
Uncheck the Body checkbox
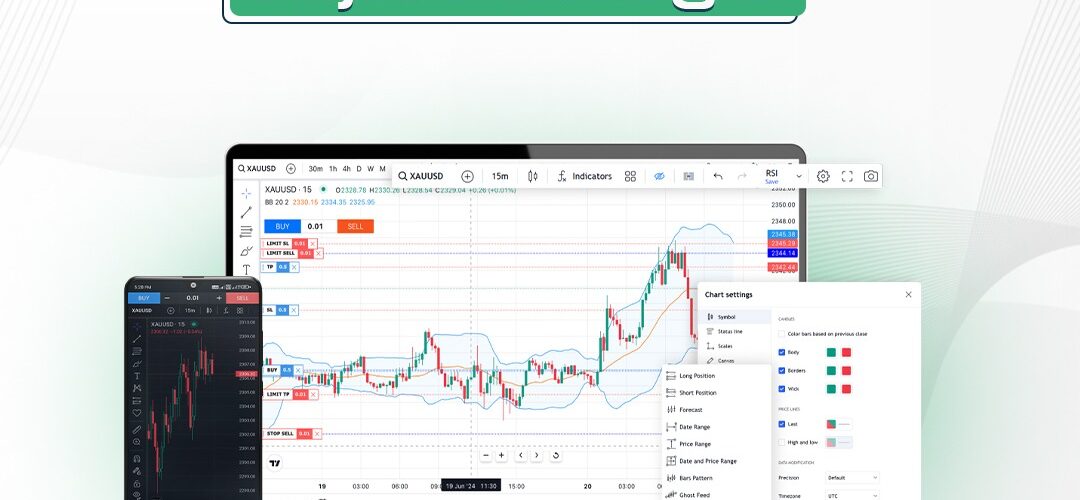pyautogui.click(x=782, y=352)
